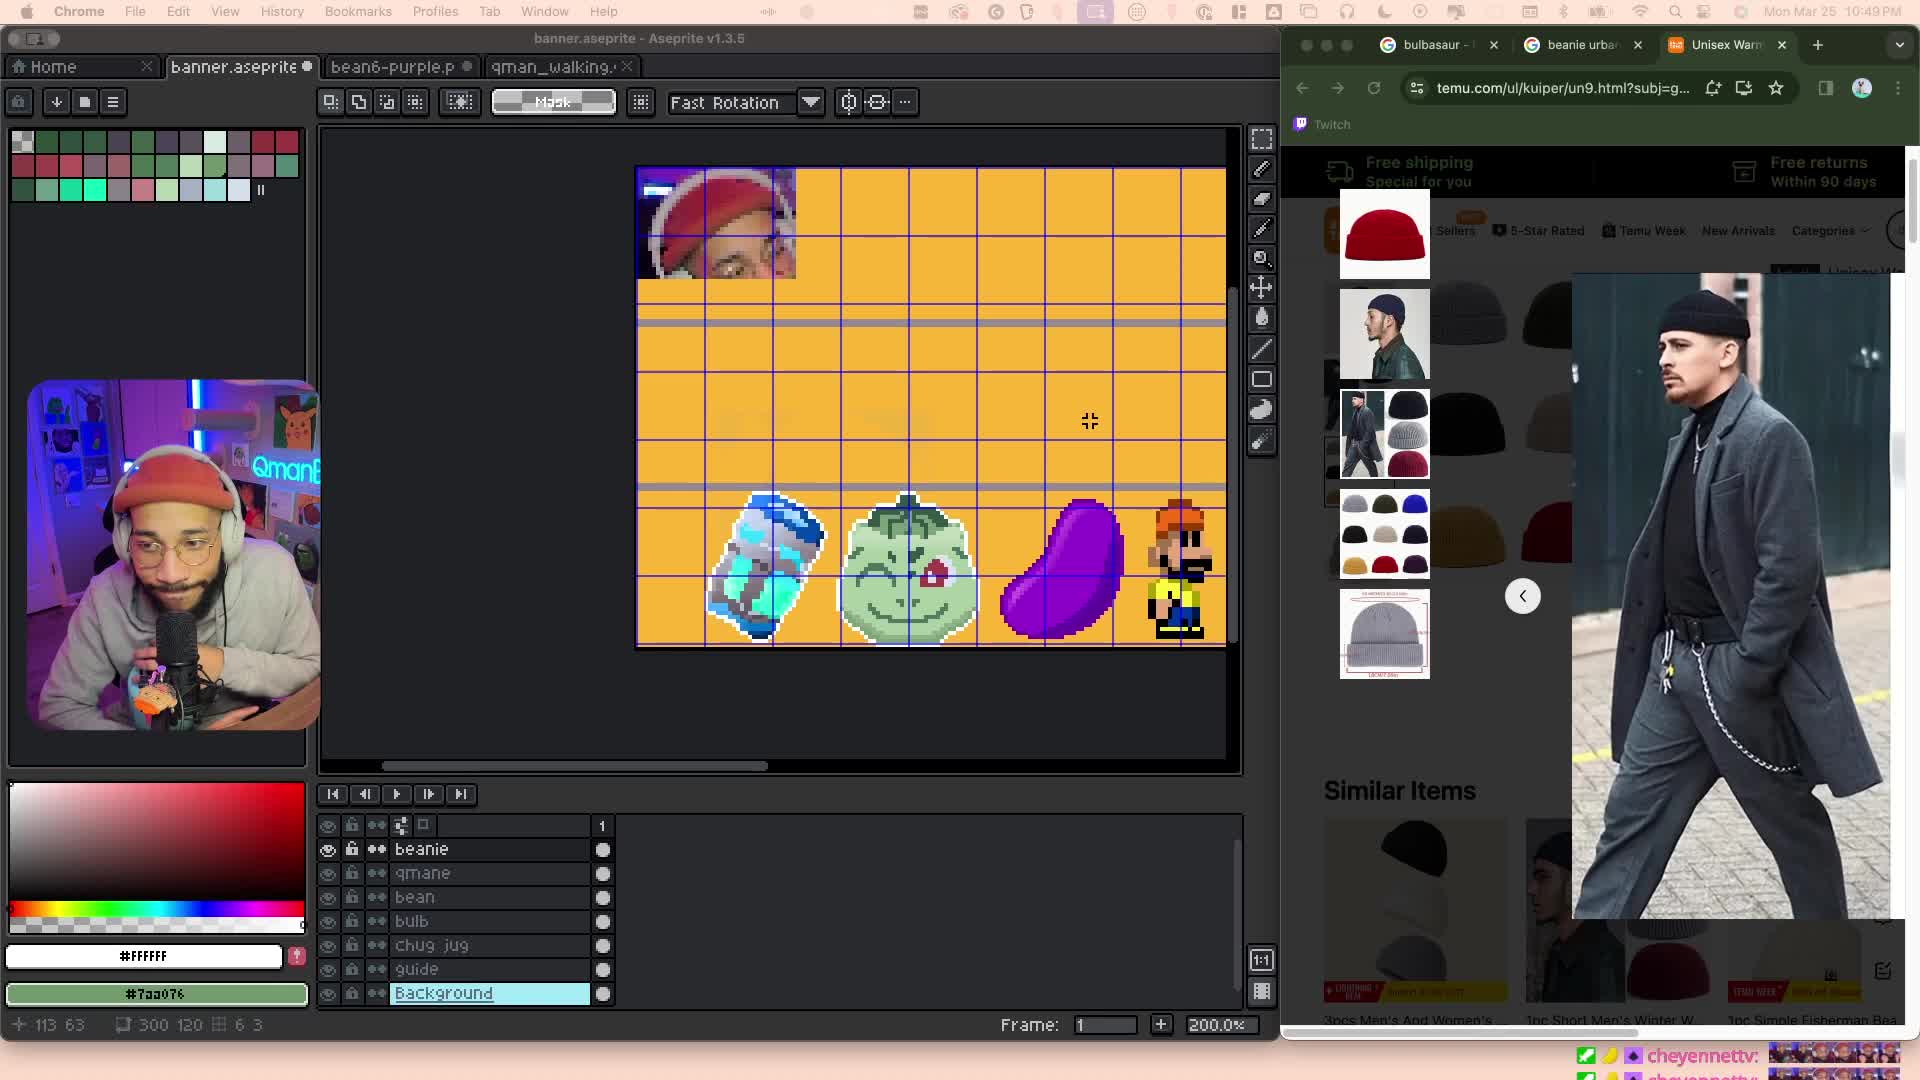Image resolution: width=1920 pixels, height=1080 pixels.
Task: Show previous product image arrow
Action: [1523, 596]
